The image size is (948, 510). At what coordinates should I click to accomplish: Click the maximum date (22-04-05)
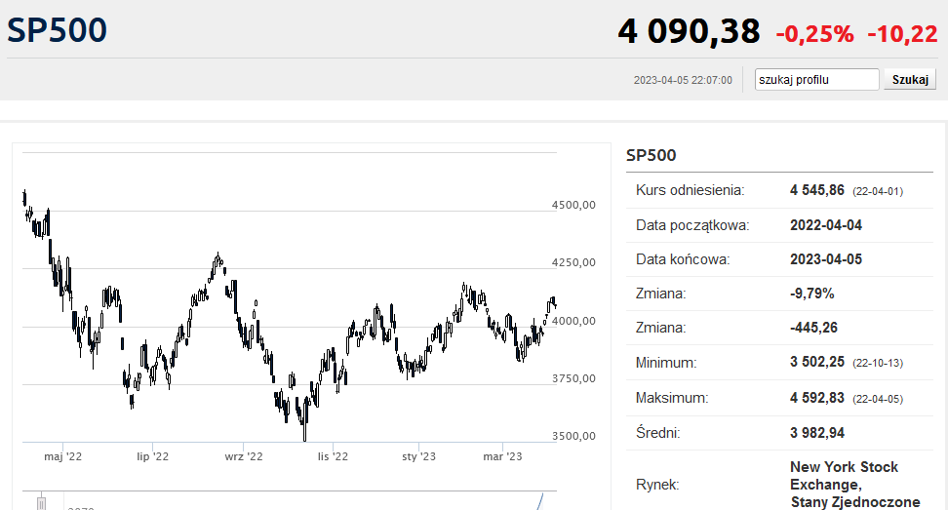pyautogui.click(x=878, y=399)
